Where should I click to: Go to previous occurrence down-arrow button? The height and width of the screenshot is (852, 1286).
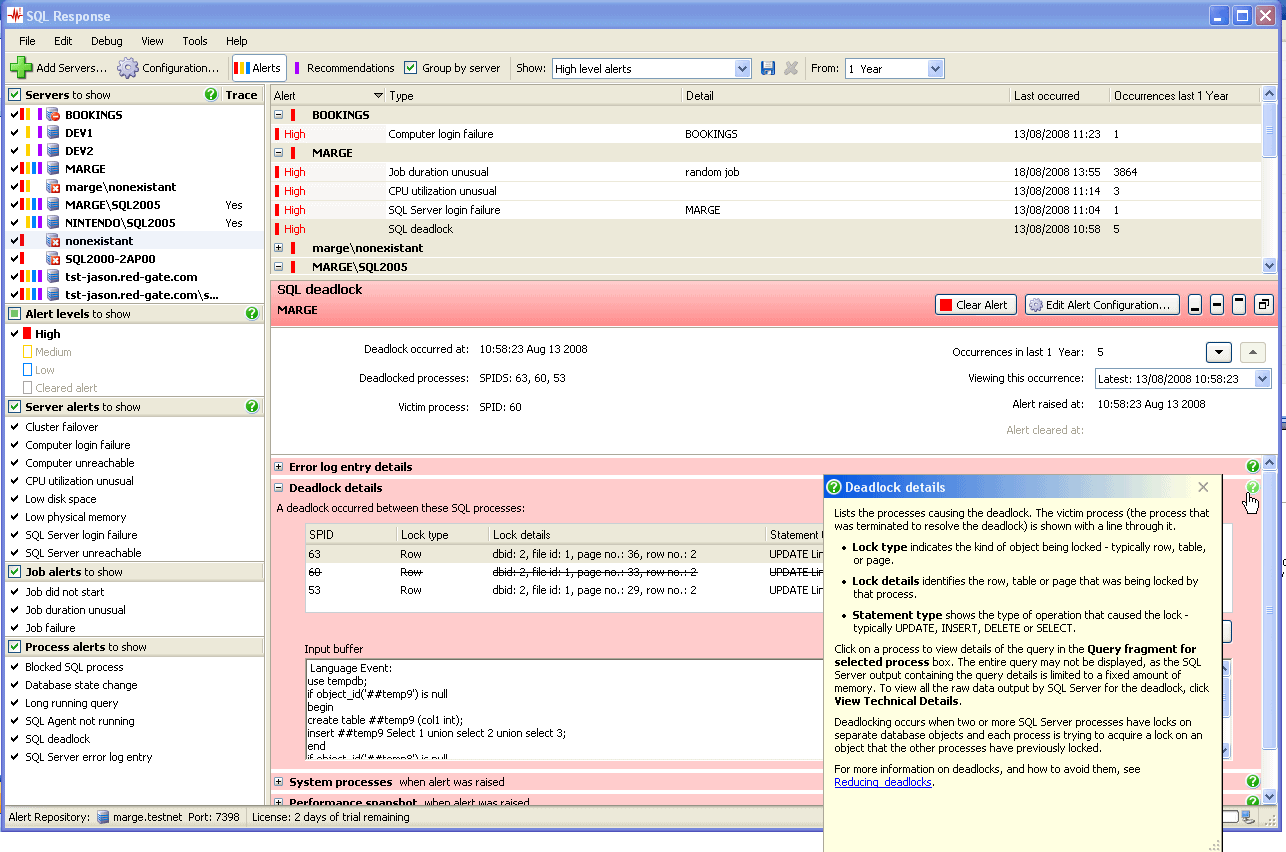tap(1218, 352)
